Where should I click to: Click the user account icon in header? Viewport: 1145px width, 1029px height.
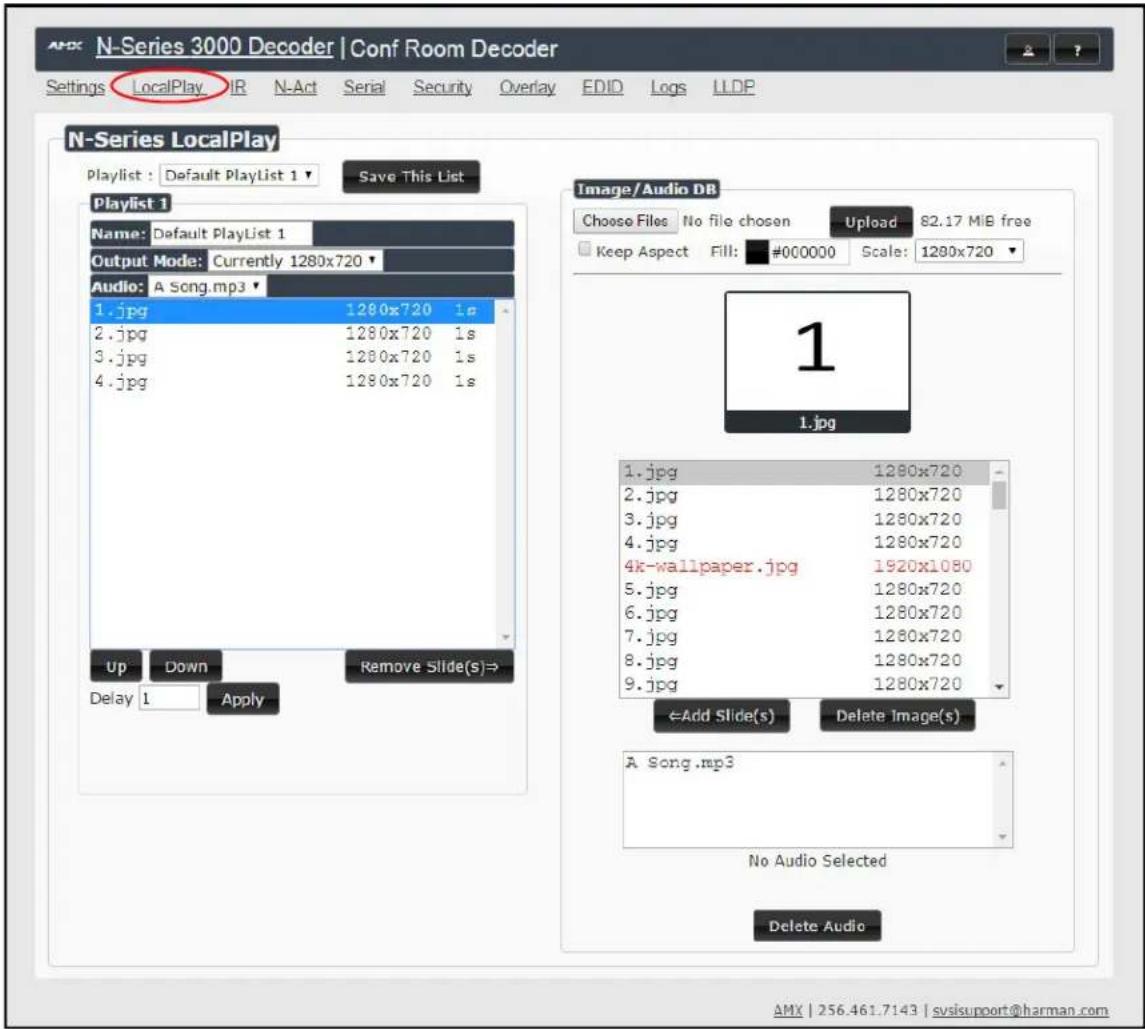click(x=1027, y=50)
